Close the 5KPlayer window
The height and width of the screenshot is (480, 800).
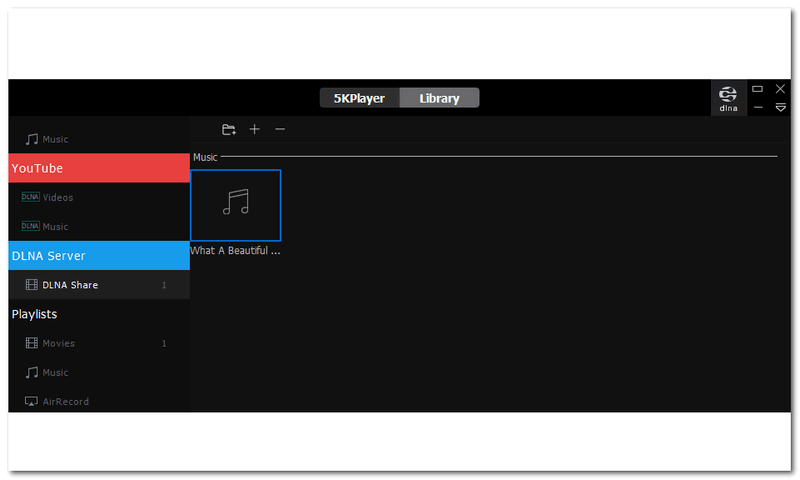coord(781,89)
